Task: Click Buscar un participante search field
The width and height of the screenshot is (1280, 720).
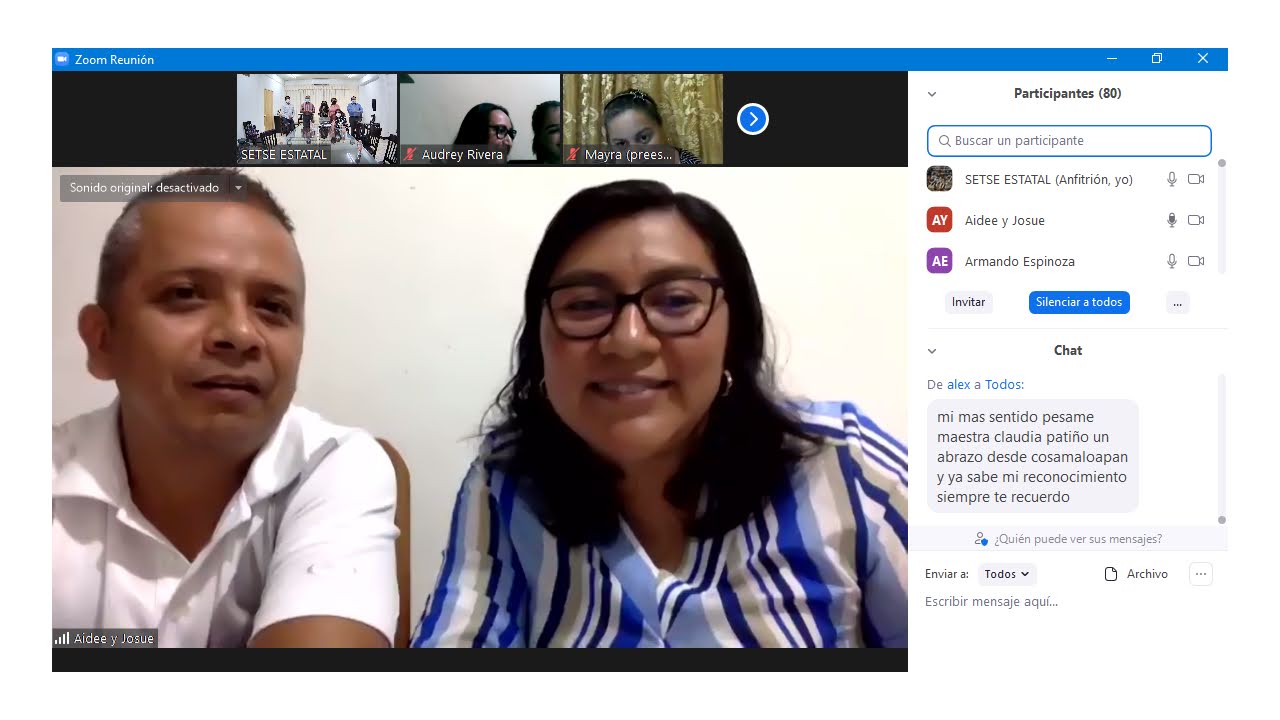Action: click(1069, 141)
